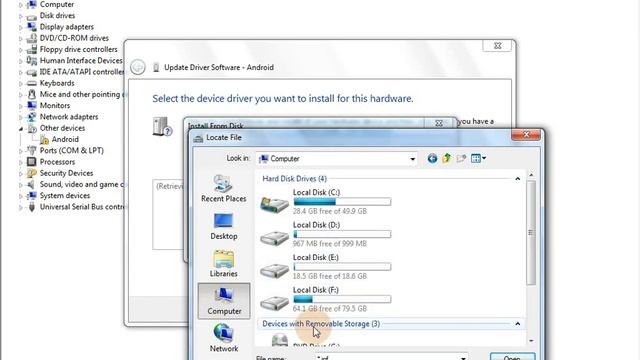The width and height of the screenshot is (640, 360).
Task: Click Display adapters icon in Device Manager
Action: pos(31,27)
